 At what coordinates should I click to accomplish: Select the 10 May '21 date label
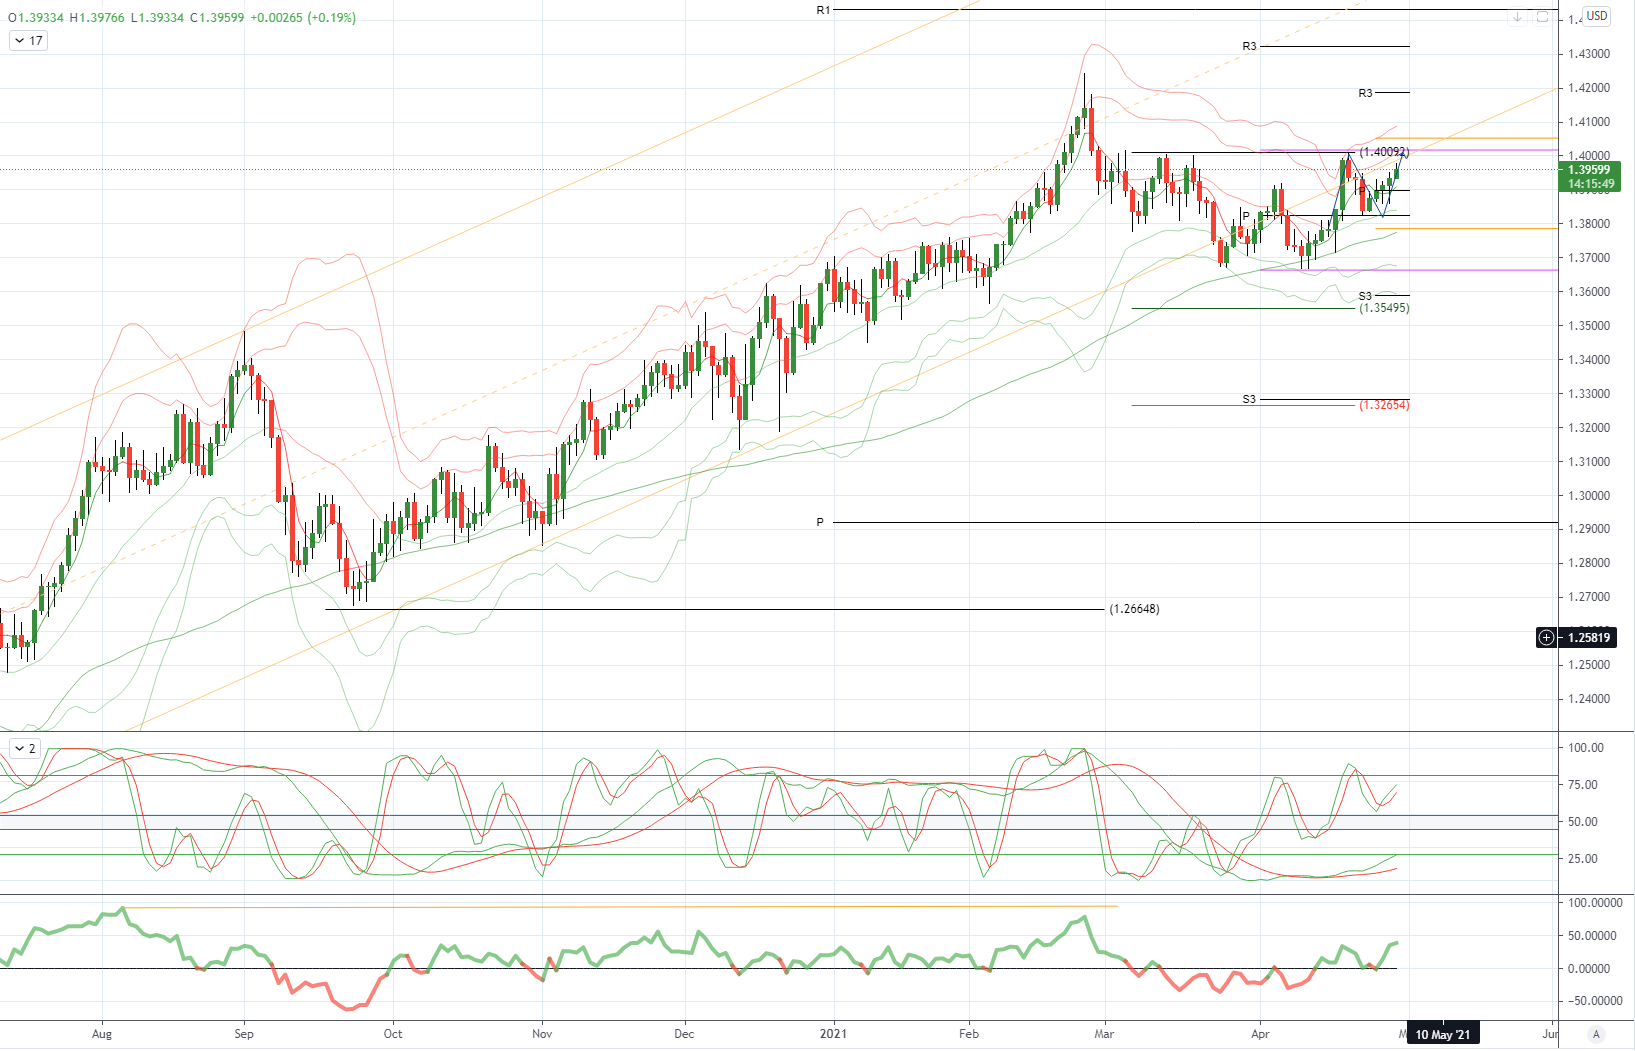coord(1442,1034)
